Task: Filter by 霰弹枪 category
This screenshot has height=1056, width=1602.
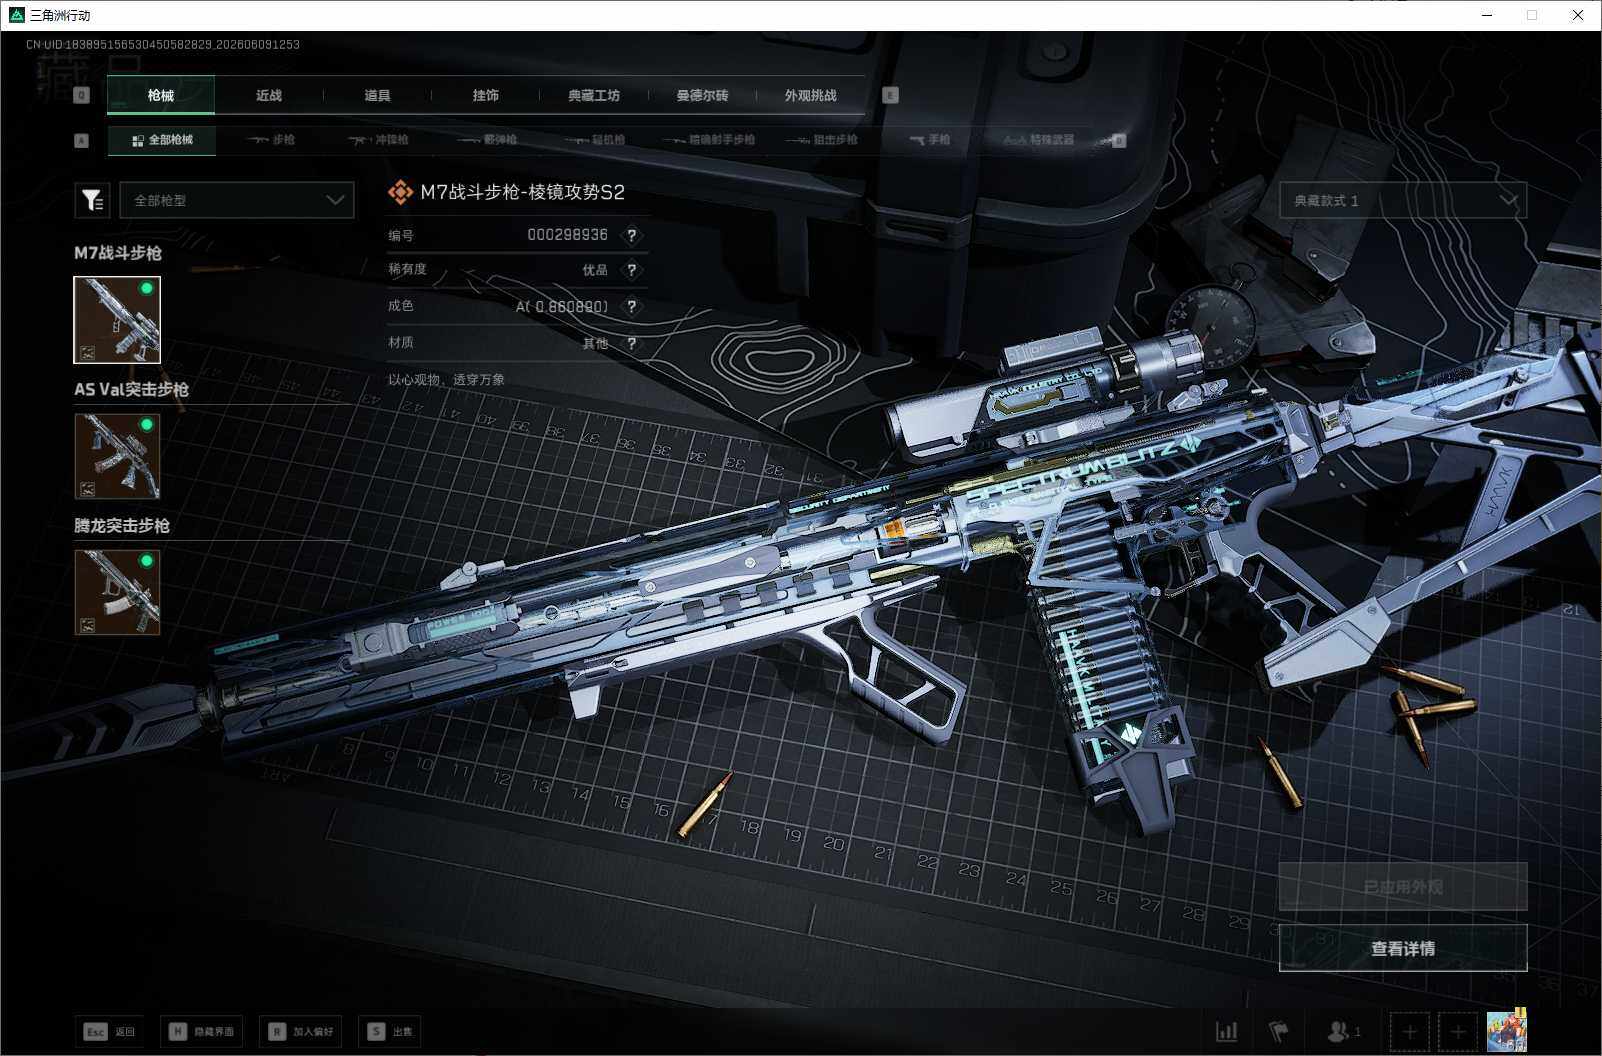Action: (487, 140)
